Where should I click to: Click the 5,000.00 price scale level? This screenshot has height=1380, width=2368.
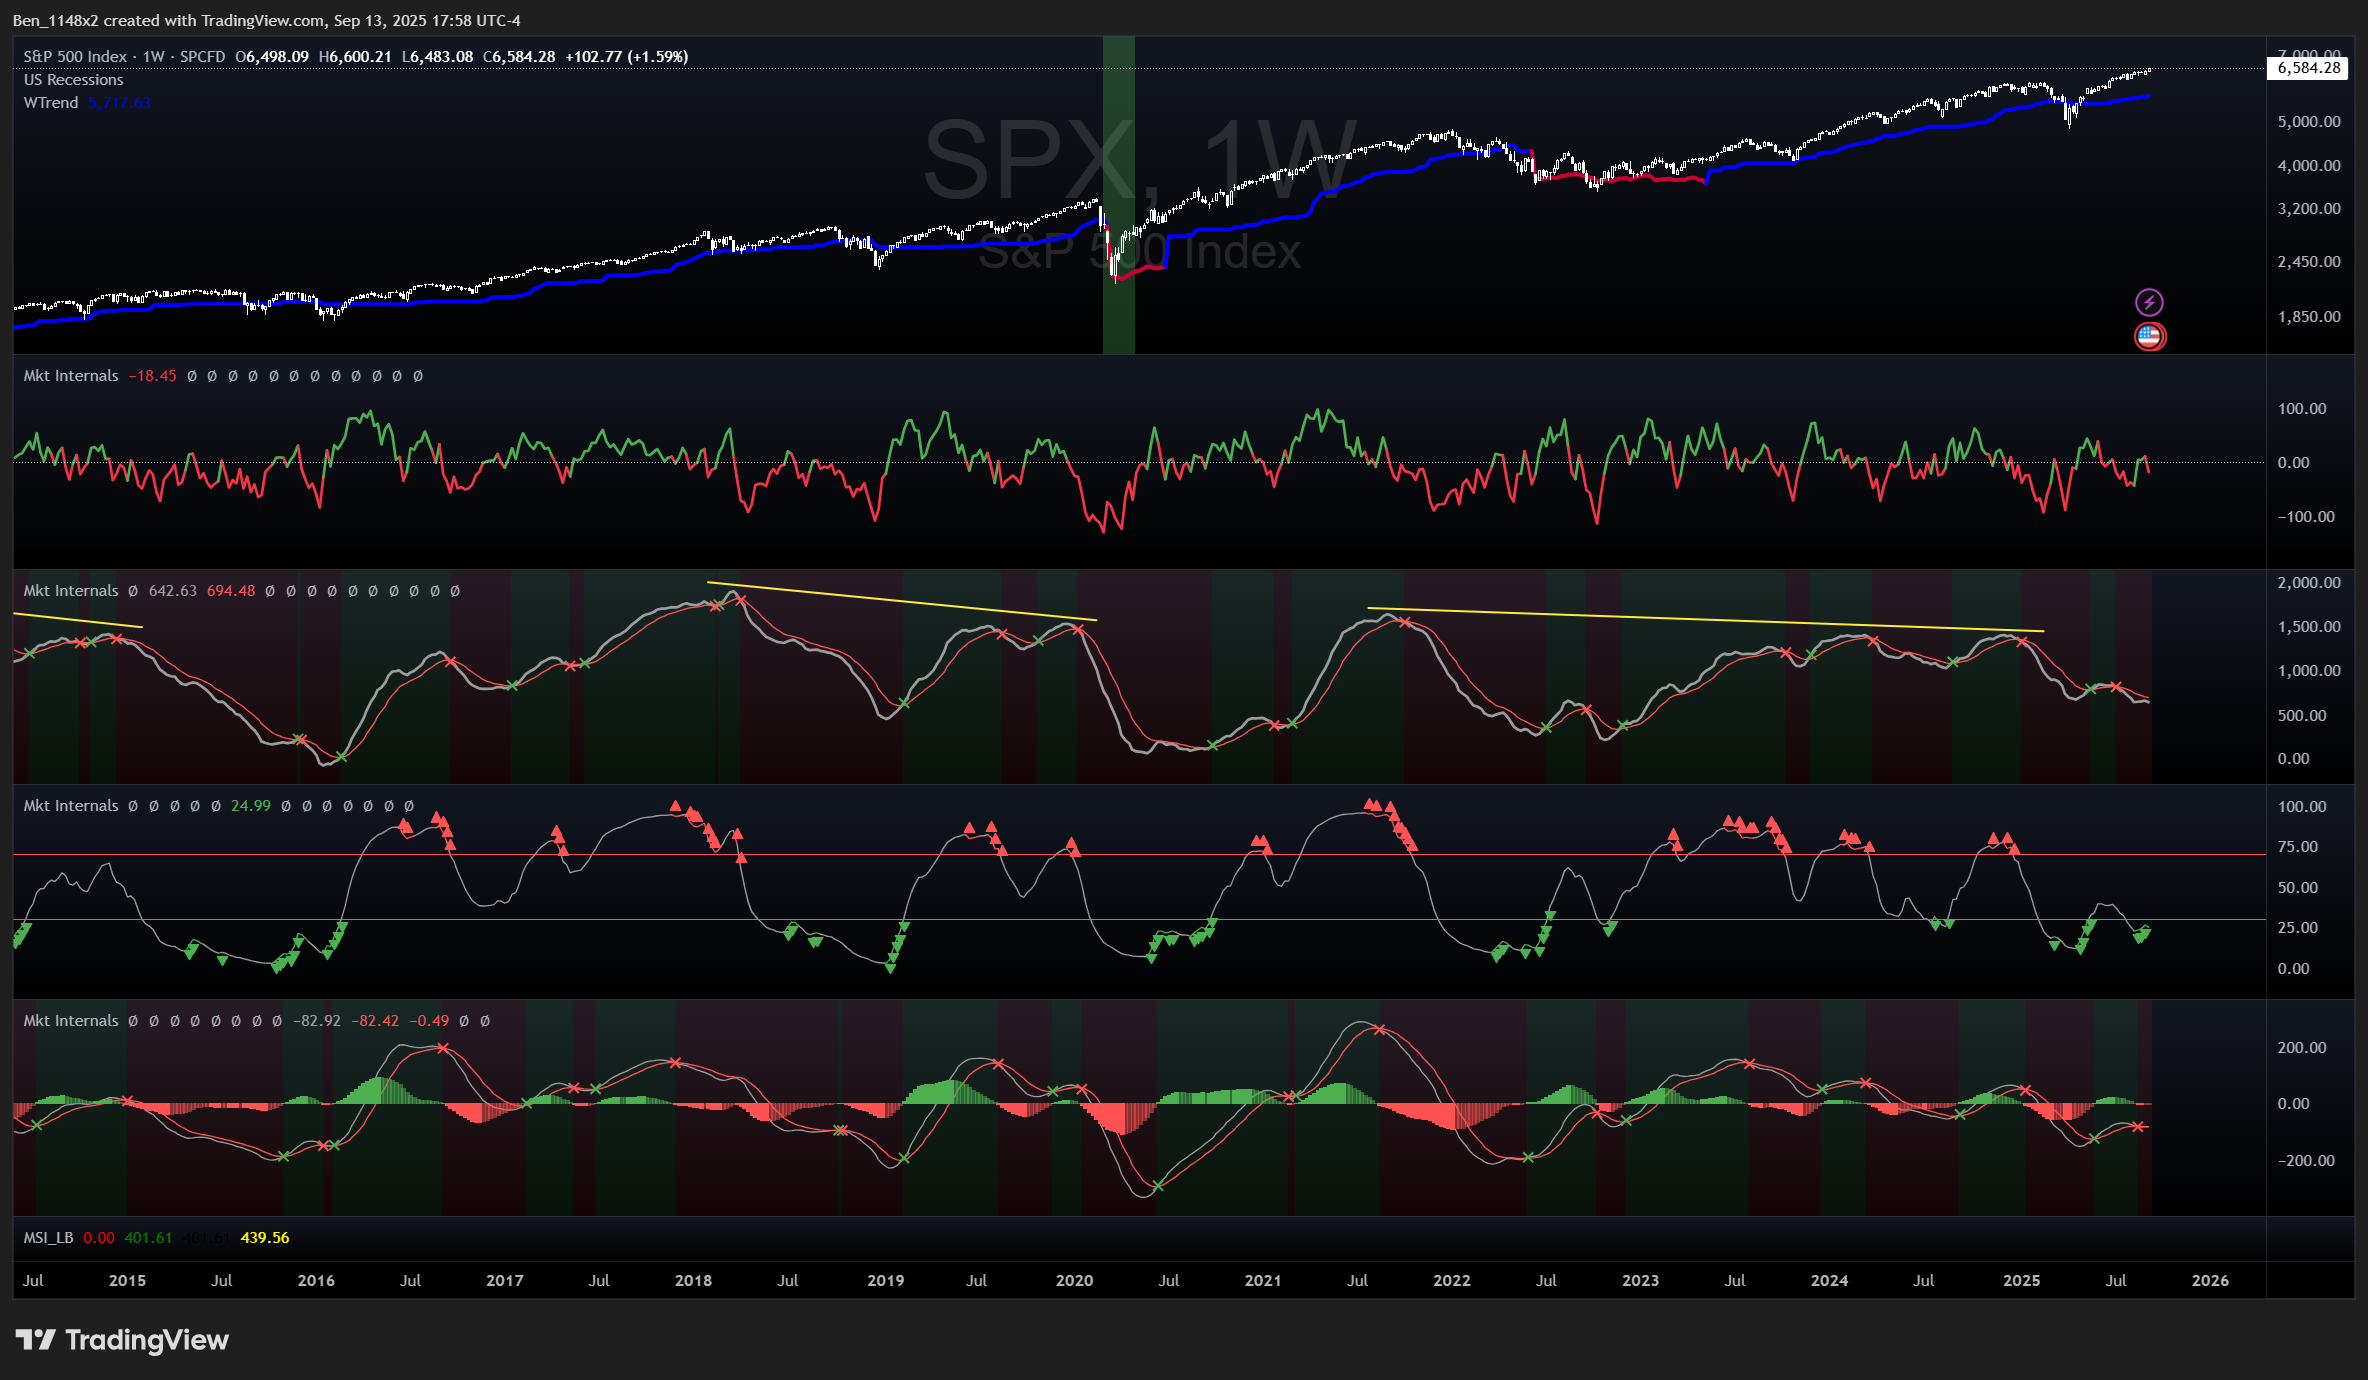(2308, 122)
